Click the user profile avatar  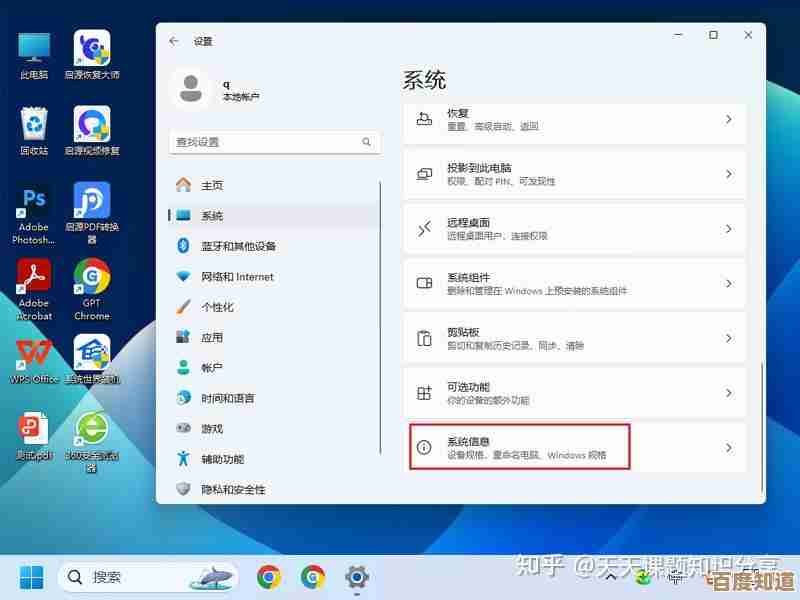[x=190, y=89]
